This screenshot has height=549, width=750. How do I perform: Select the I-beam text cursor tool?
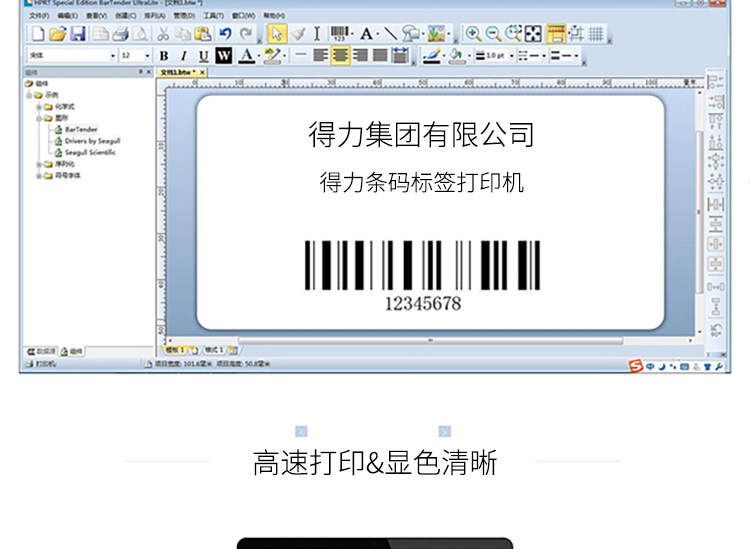pos(317,33)
